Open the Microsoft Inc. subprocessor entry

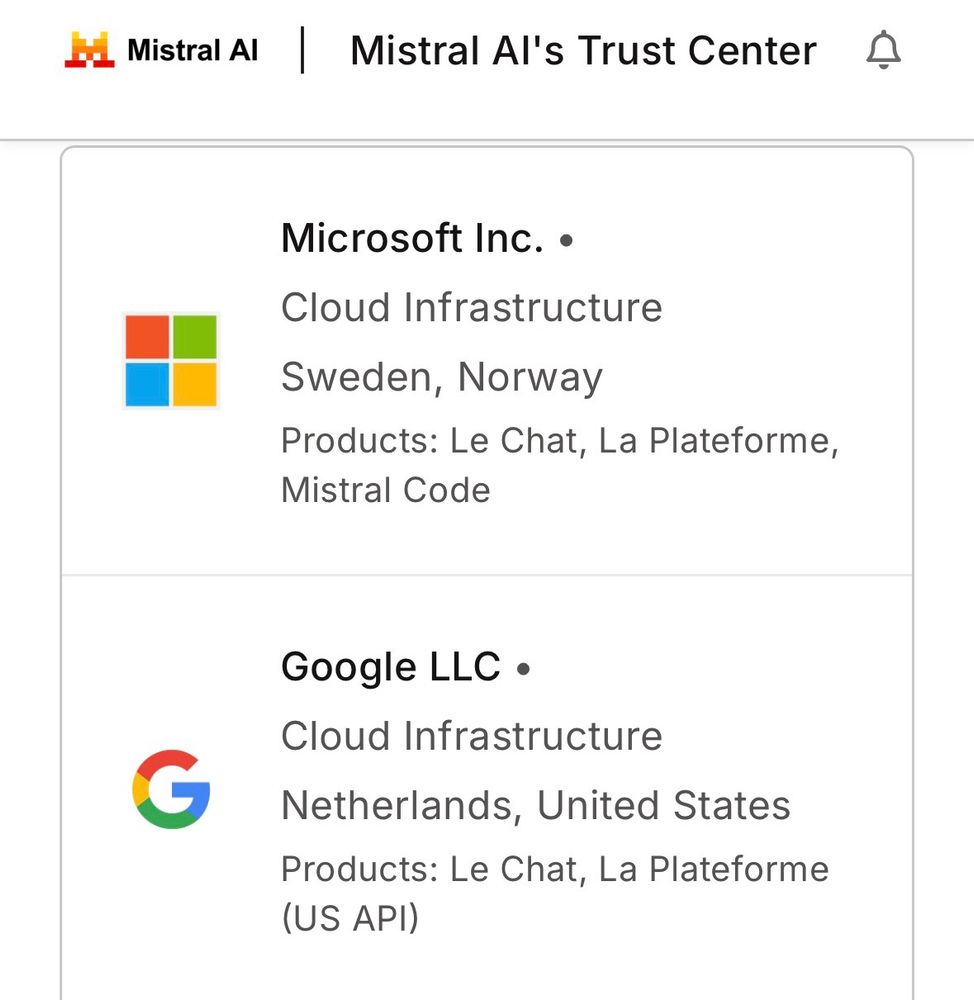pyautogui.click(x=487, y=360)
